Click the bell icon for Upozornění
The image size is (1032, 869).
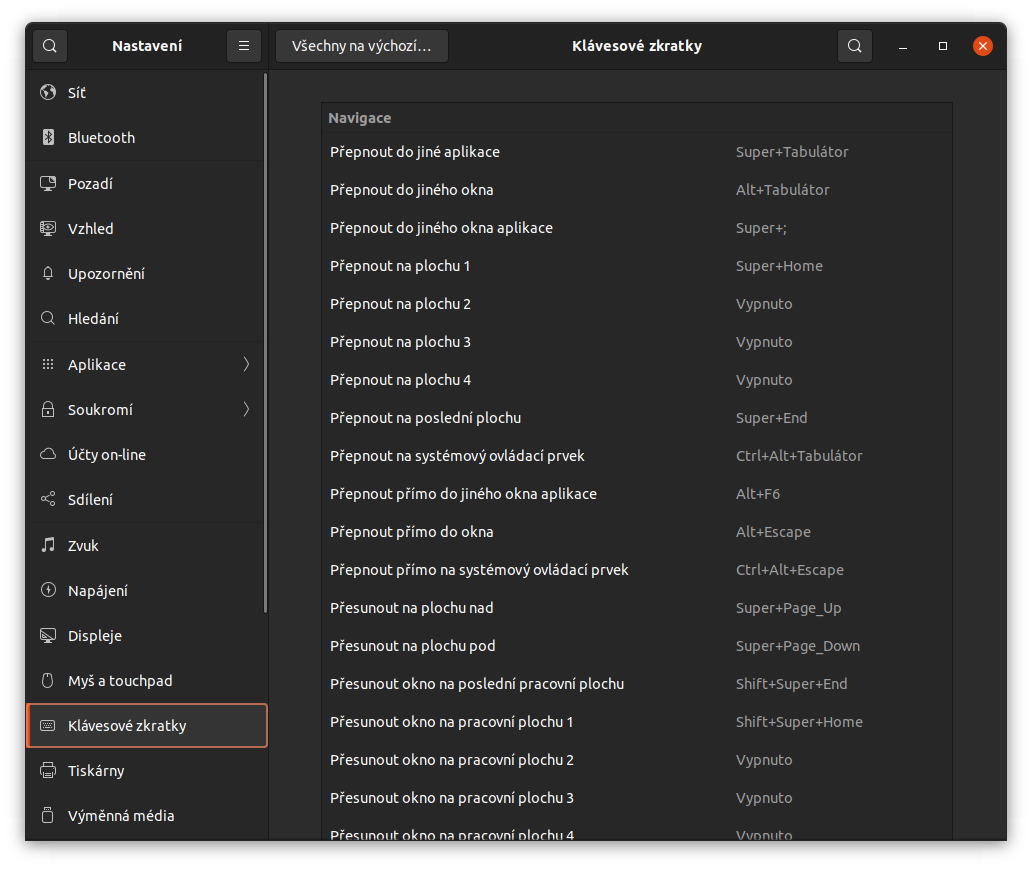click(x=48, y=274)
